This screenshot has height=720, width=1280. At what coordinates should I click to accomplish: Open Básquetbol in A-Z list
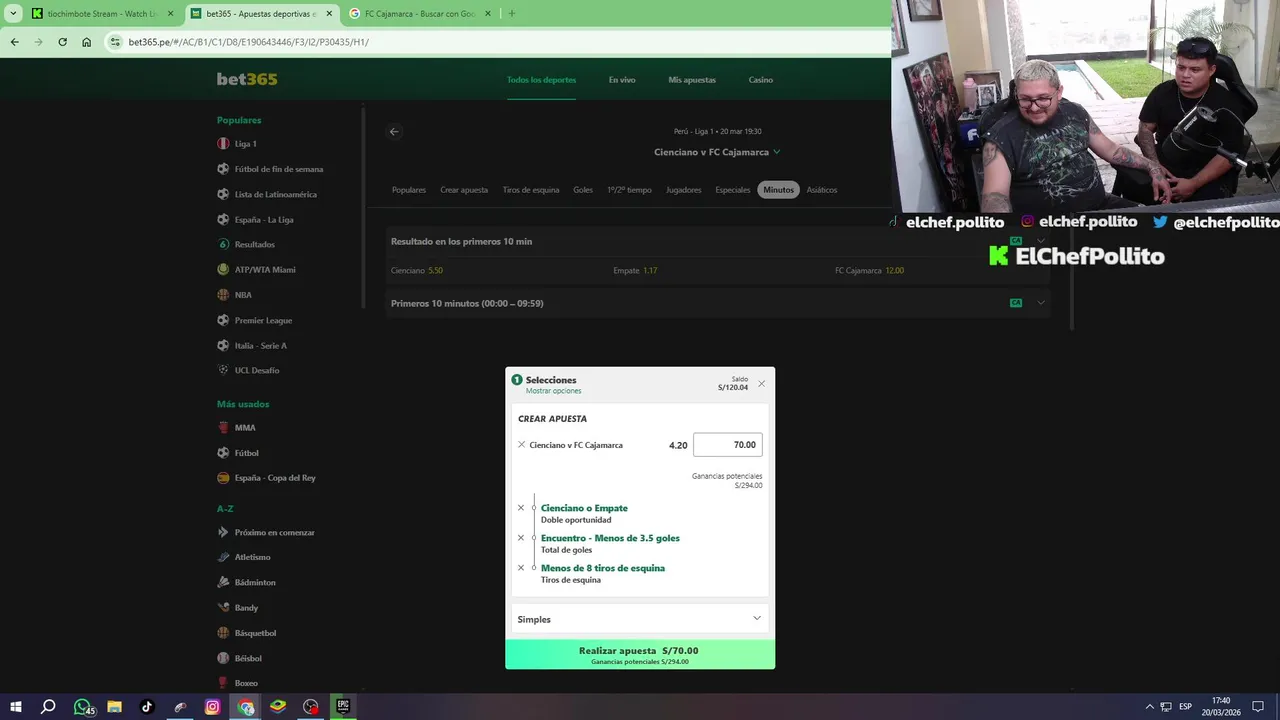coord(255,633)
